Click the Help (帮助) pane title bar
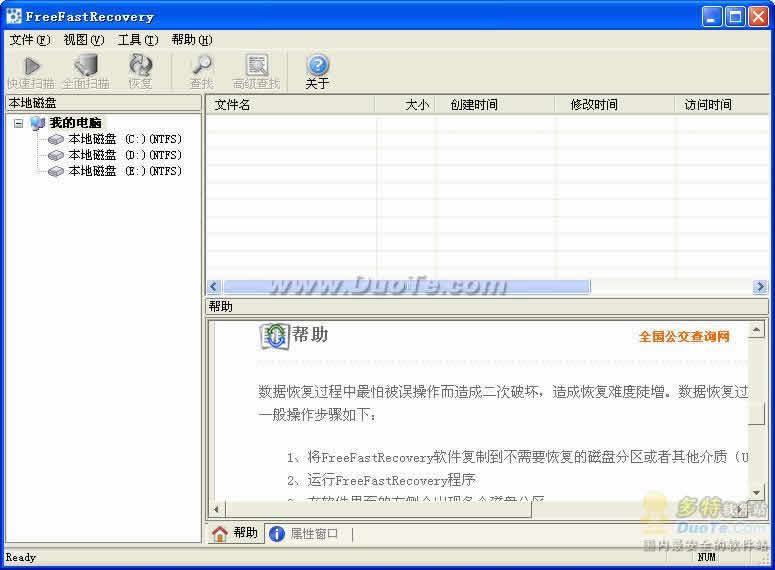The width and height of the screenshot is (775, 570). [487, 307]
